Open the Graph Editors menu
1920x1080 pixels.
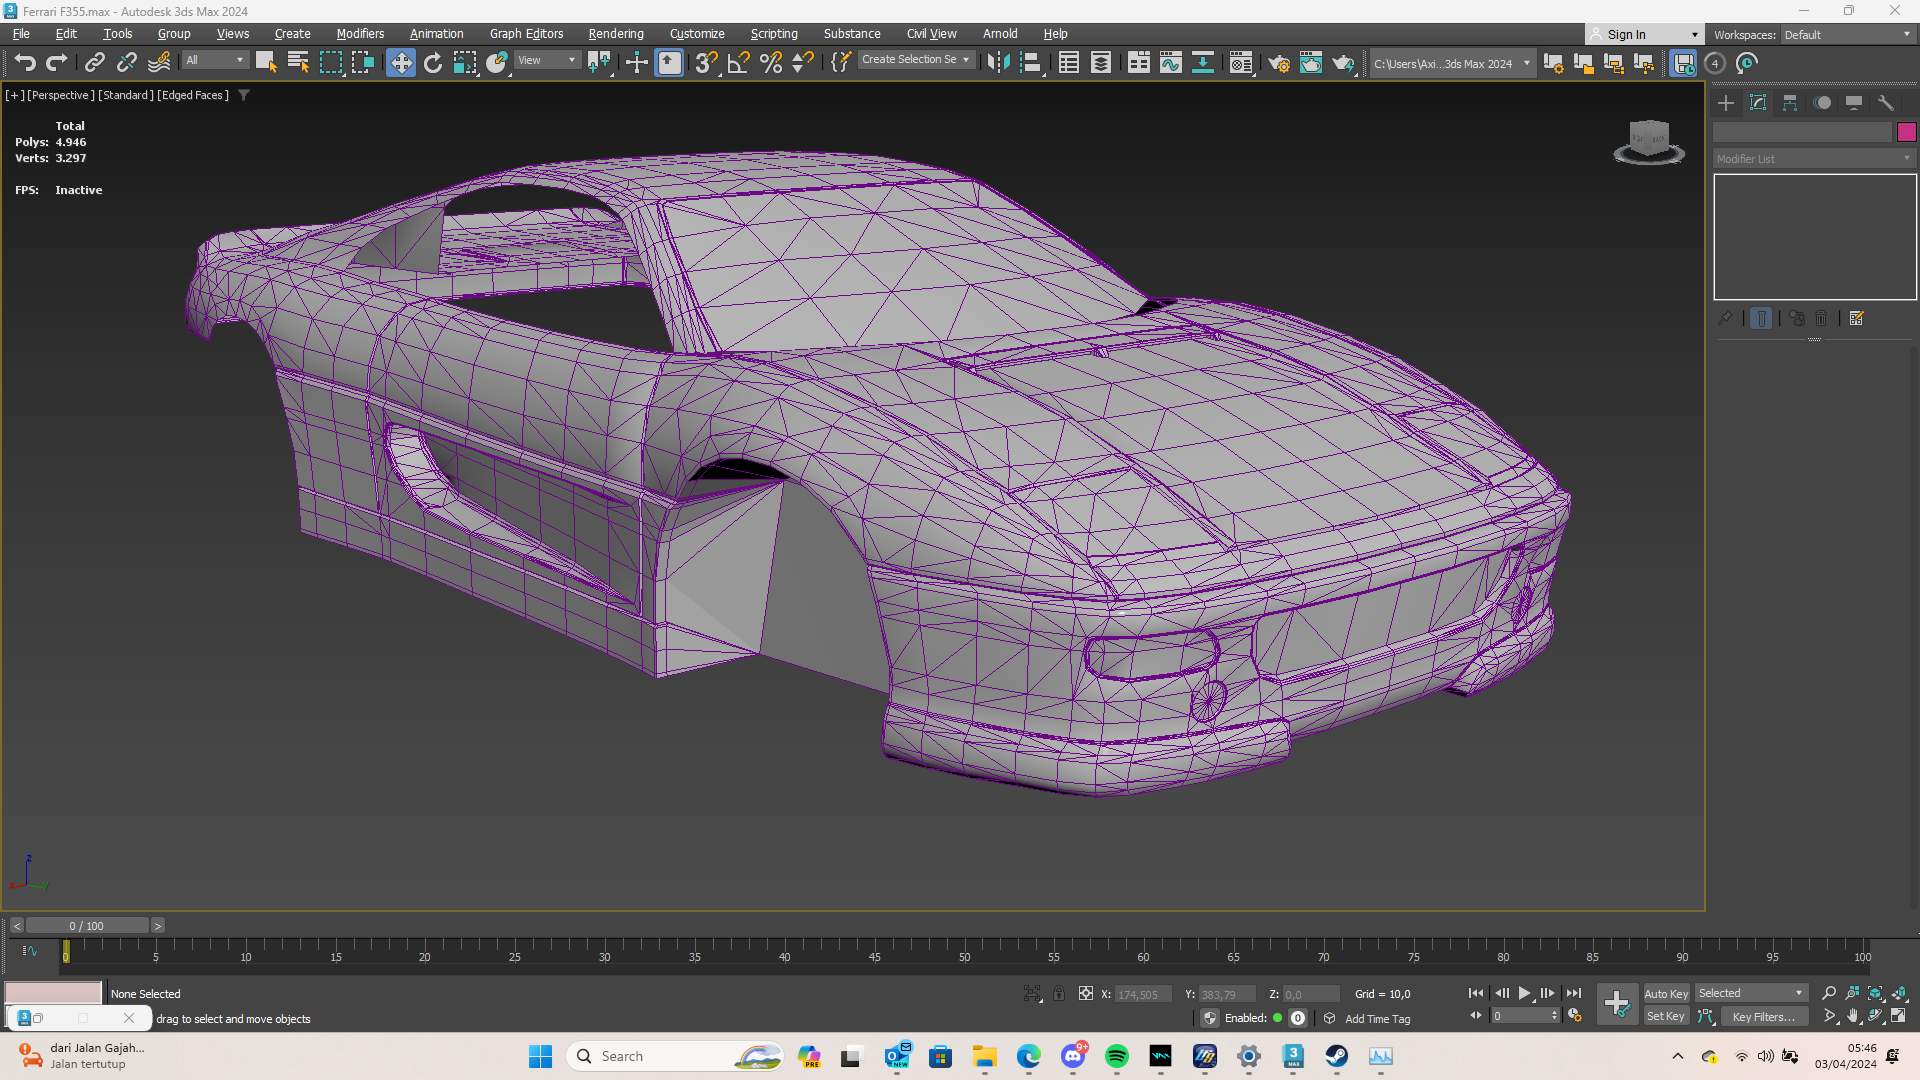pyautogui.click(x=526, y=33)
